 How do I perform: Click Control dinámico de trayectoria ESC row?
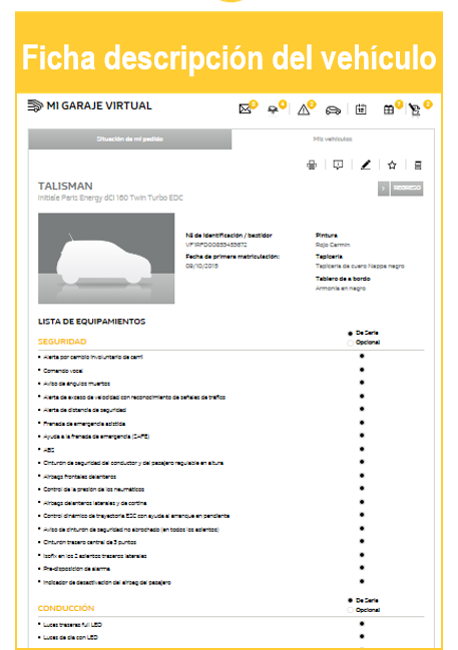[231, 516]
